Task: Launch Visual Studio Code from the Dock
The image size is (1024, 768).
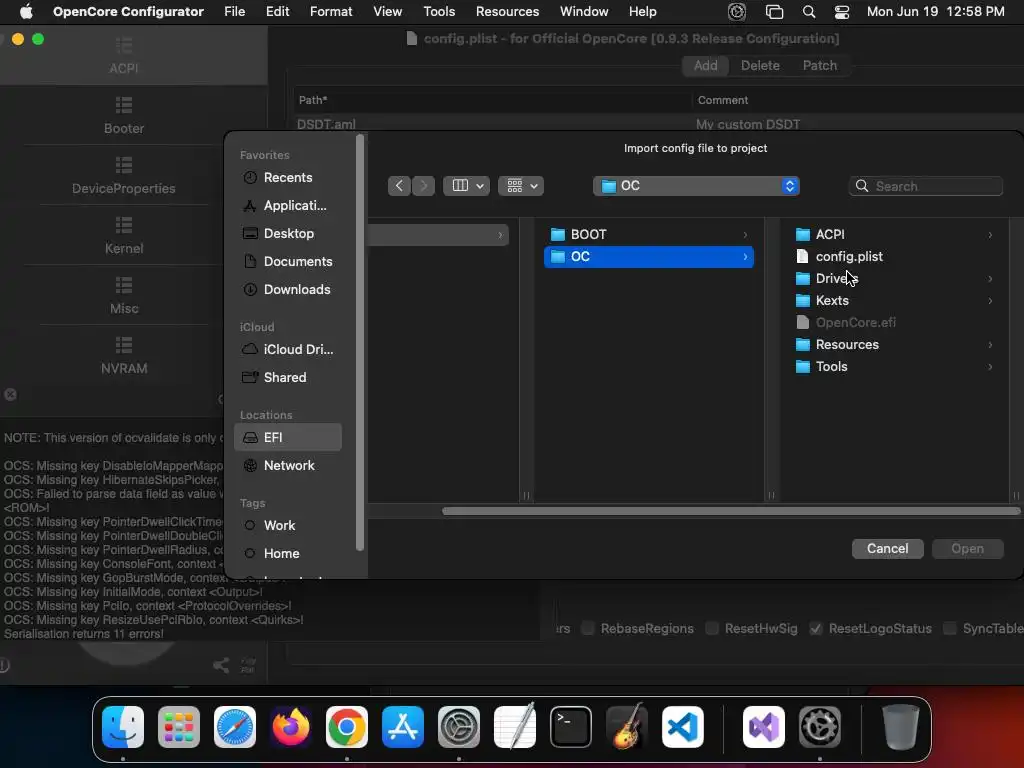Action: point(683,727)
